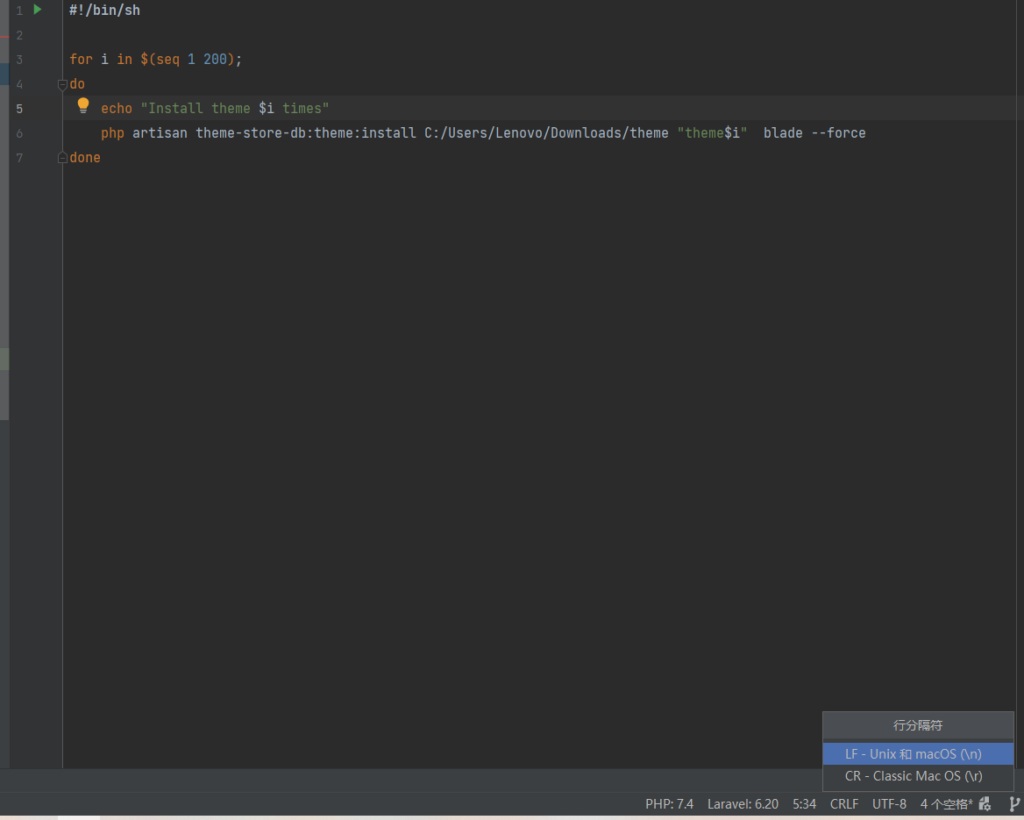1024x820 pixels.
Task: Click line number 6 in the gutter
Action: [x=18, y=133]
